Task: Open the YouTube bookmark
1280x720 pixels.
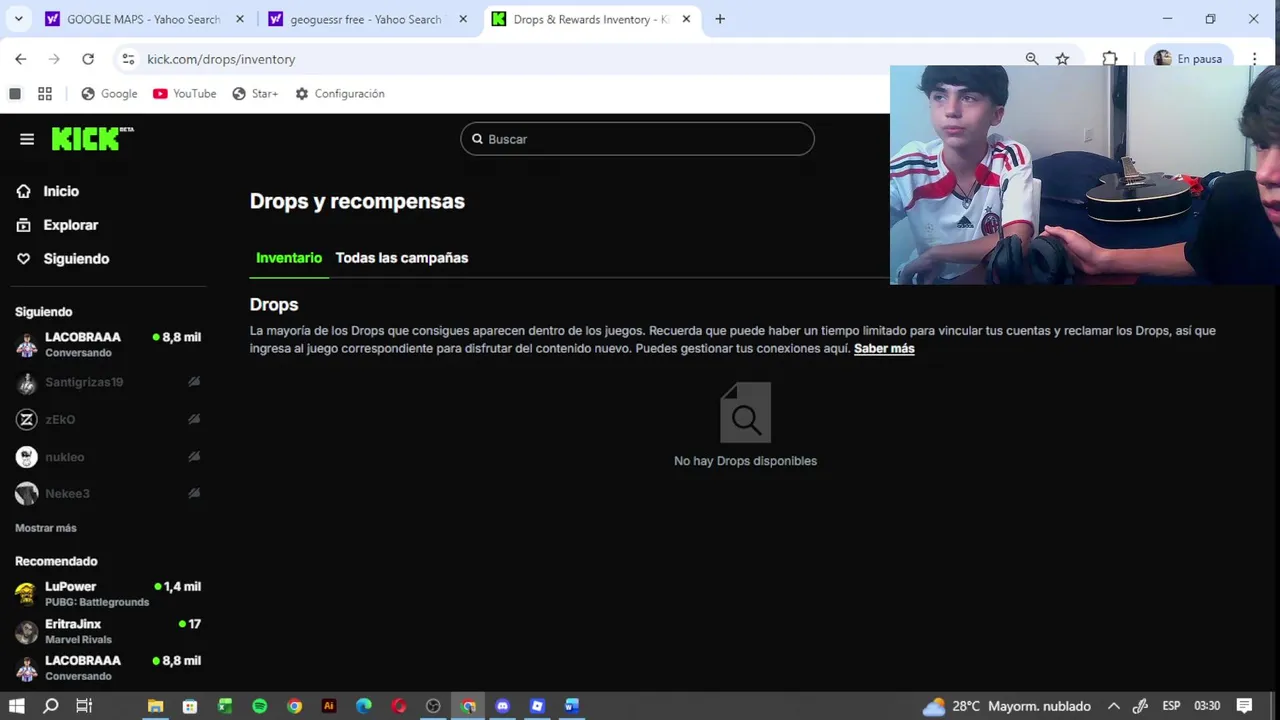Action: (185, 94)
